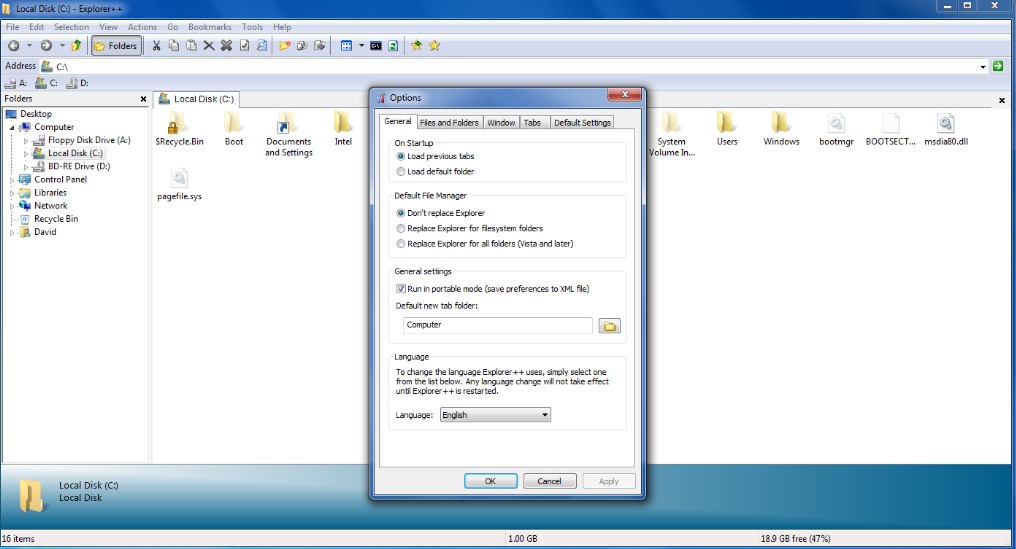Open the Language dropdown showing English

[x=495, y=415]
